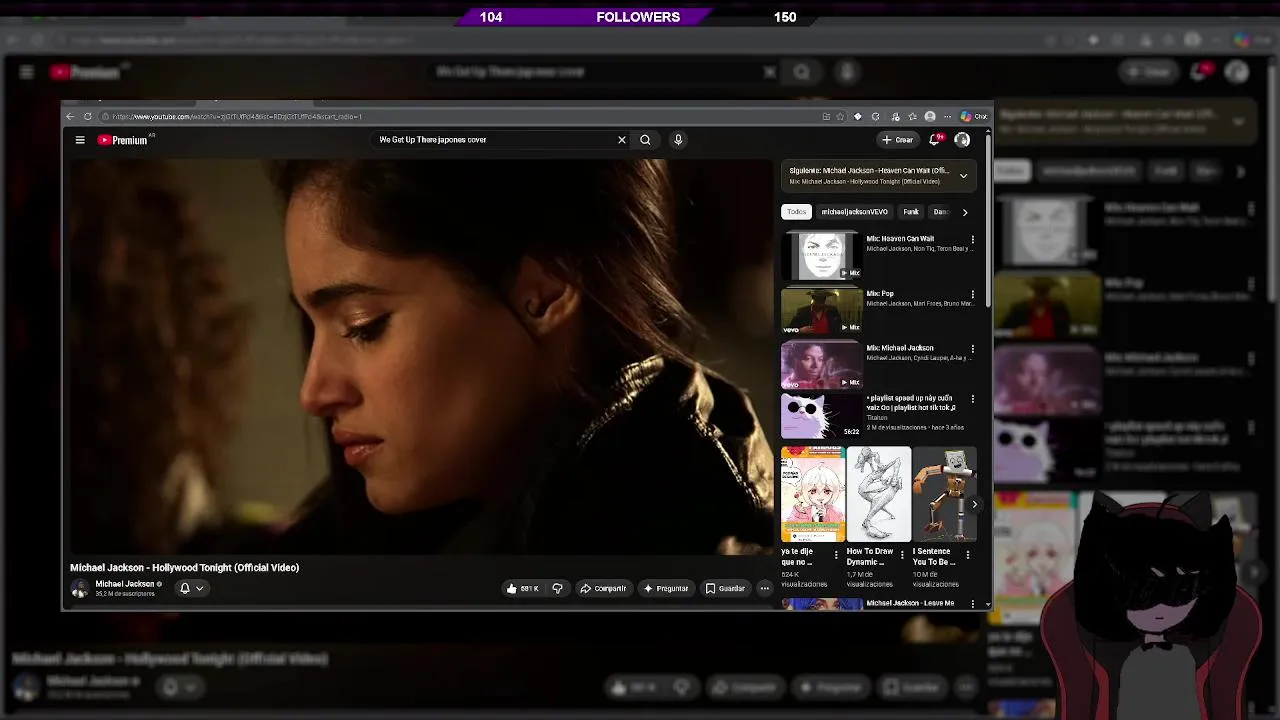Open options for the speed up playlist
Viewport: 1280px width, 720px height.
(972, 399)
